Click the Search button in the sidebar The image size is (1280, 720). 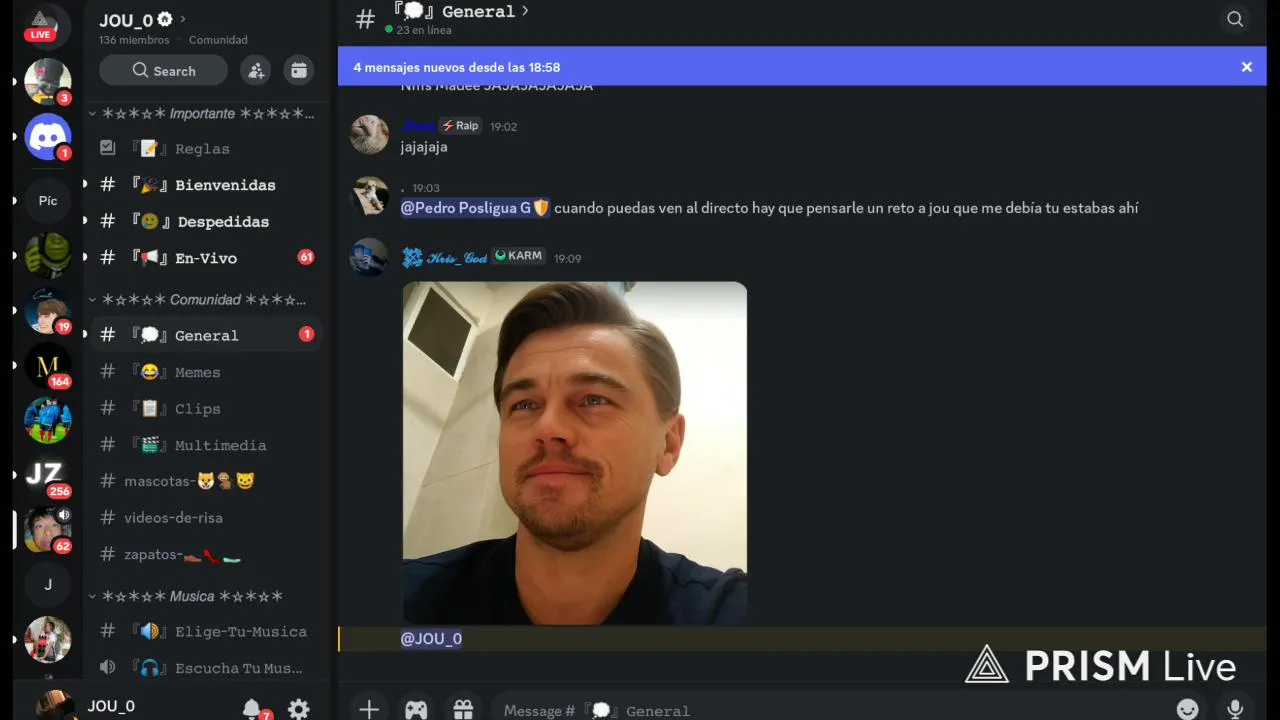pyautogui.click(x=163, y=70)
